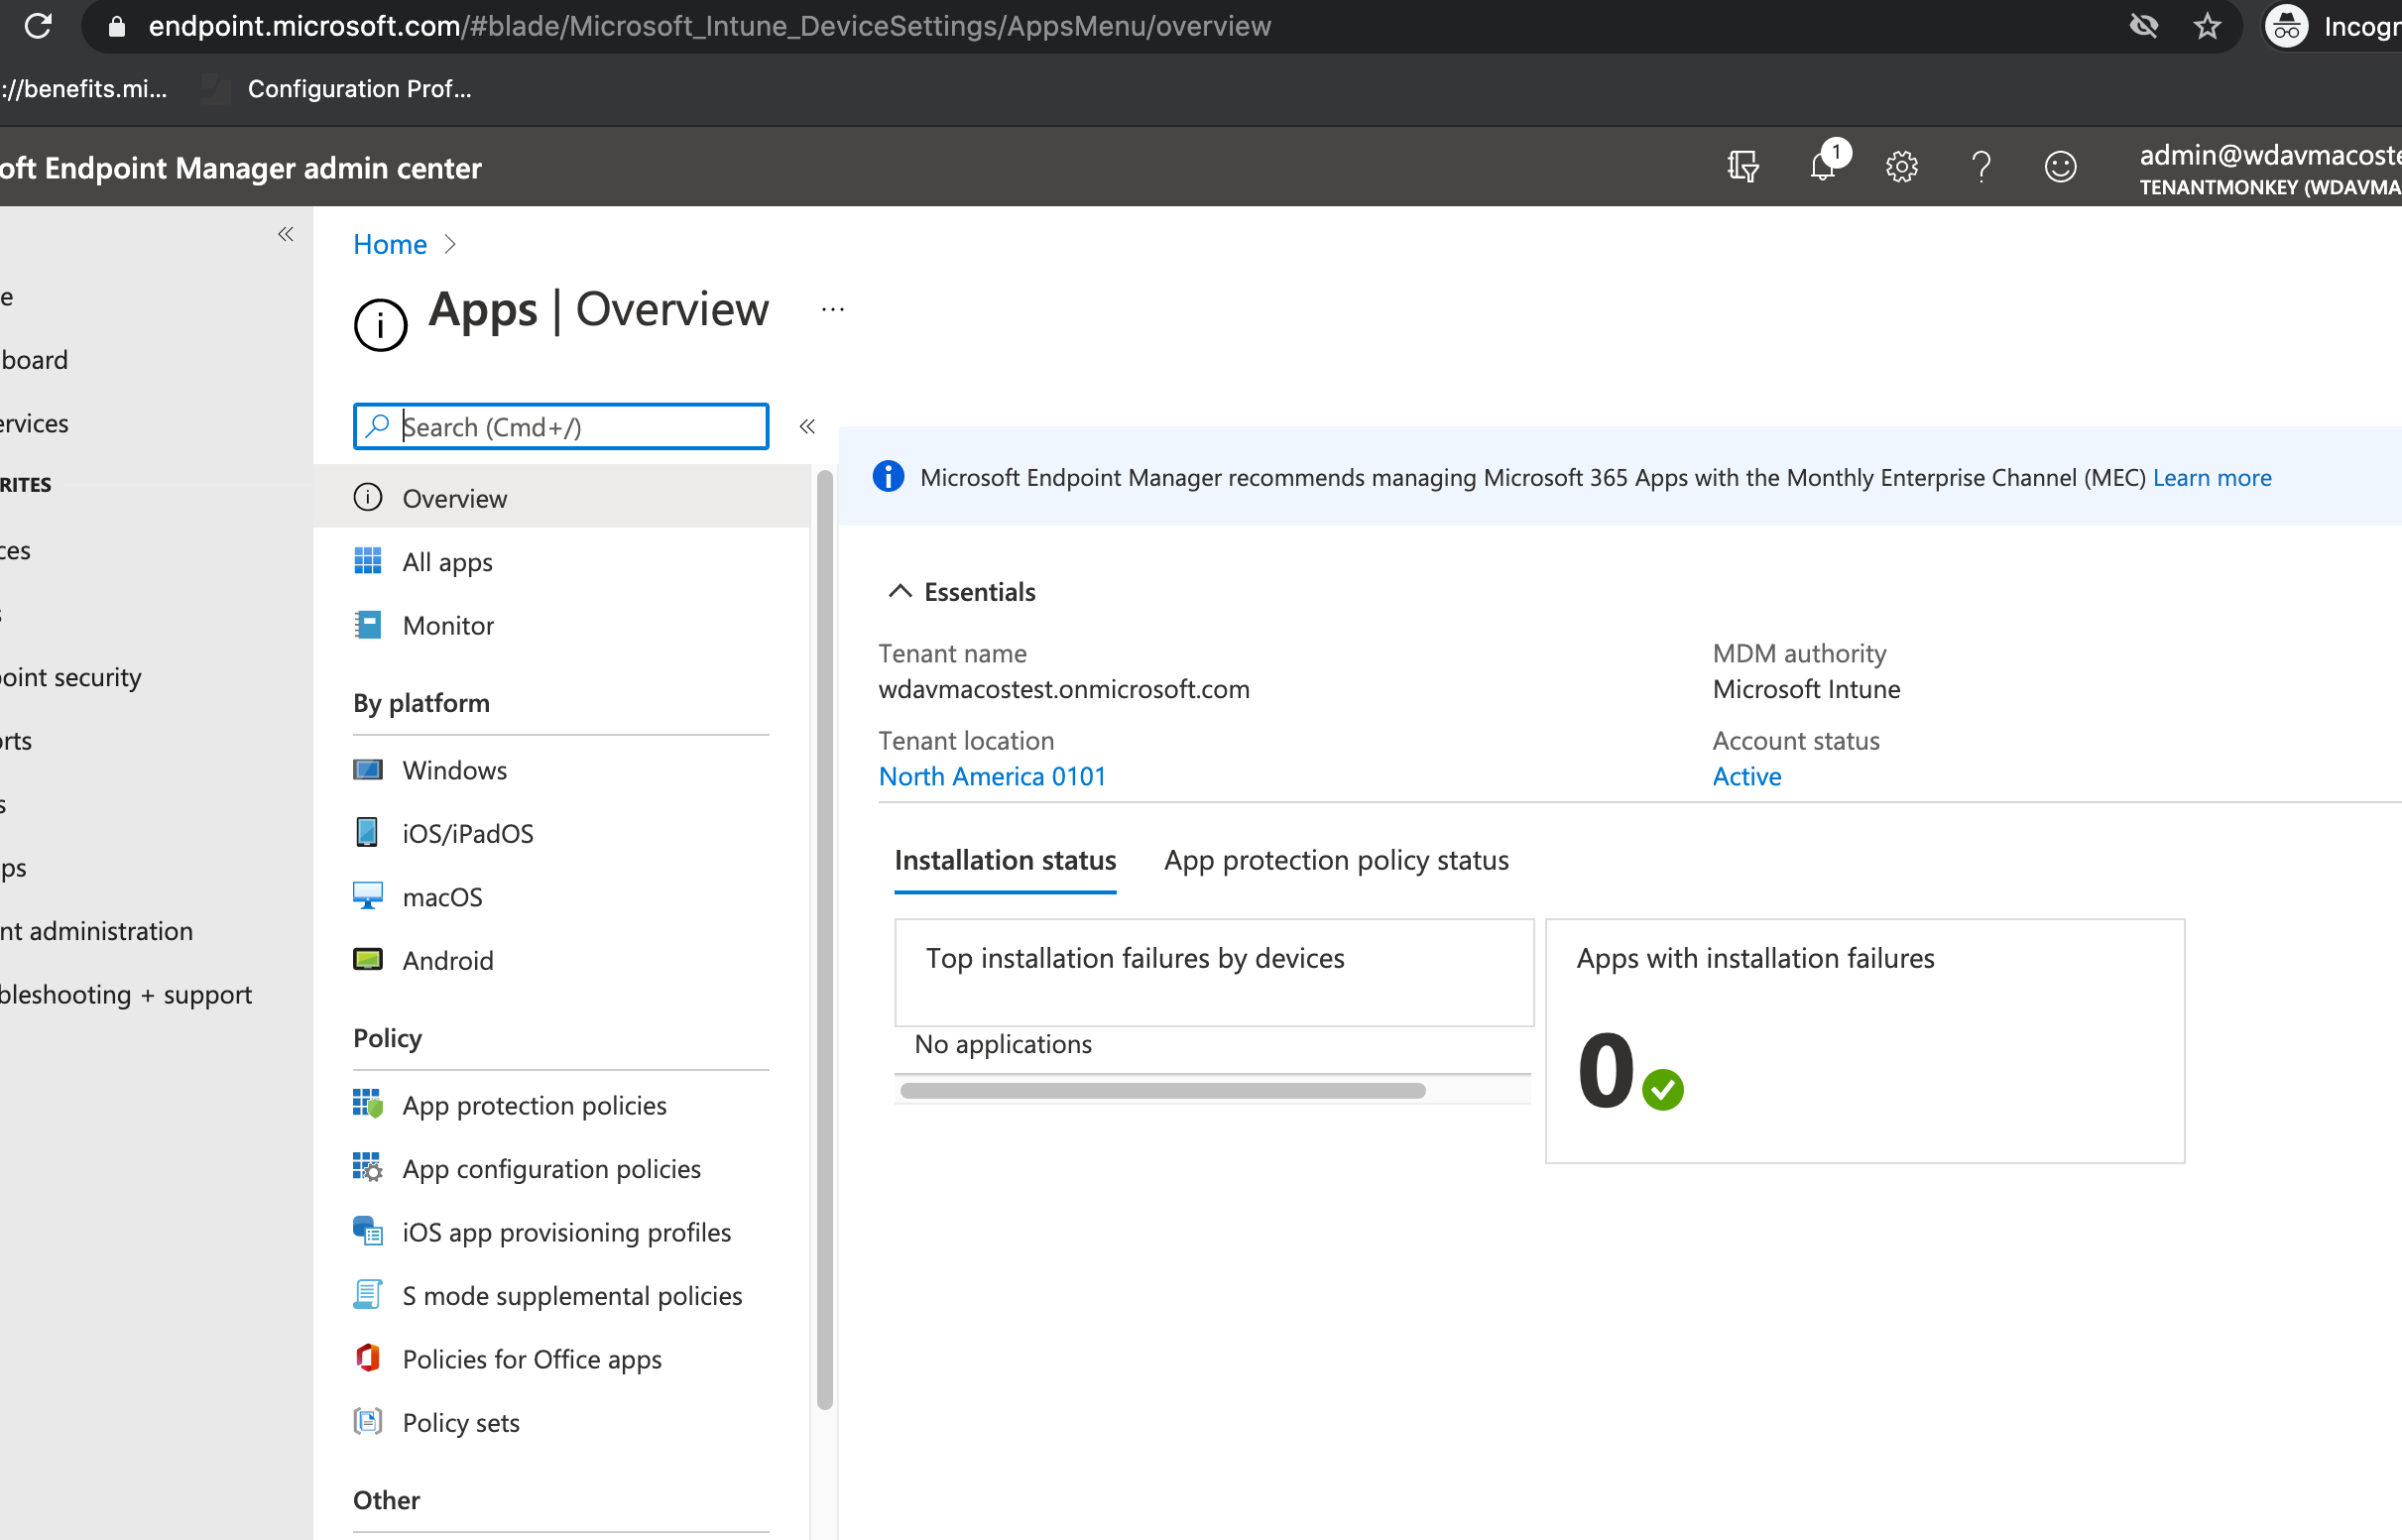Click the Active account status link

click(x=1747, y=776)
